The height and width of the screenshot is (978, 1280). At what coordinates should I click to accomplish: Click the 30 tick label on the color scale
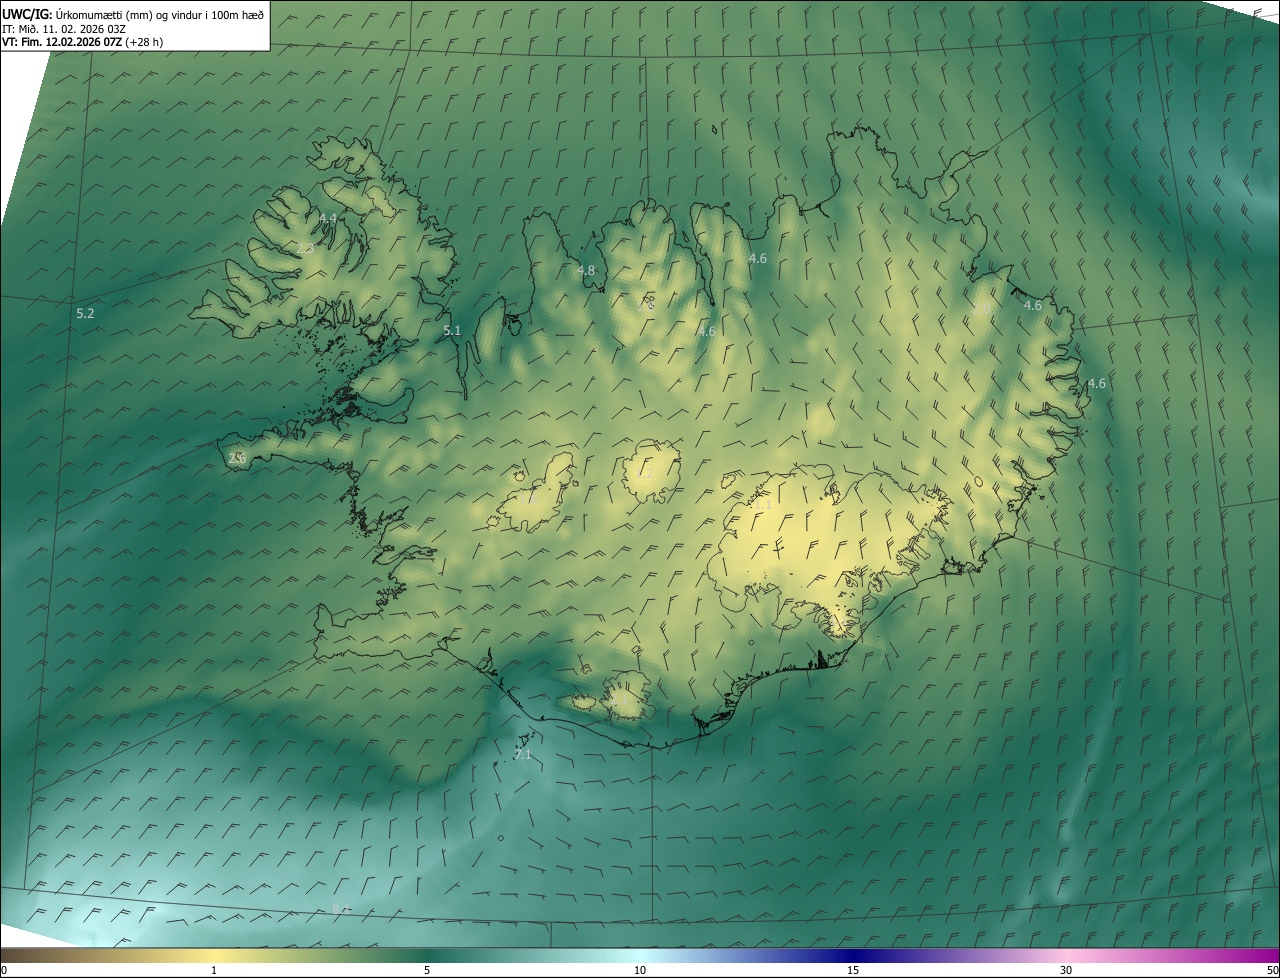click(x=1066, y=970)
